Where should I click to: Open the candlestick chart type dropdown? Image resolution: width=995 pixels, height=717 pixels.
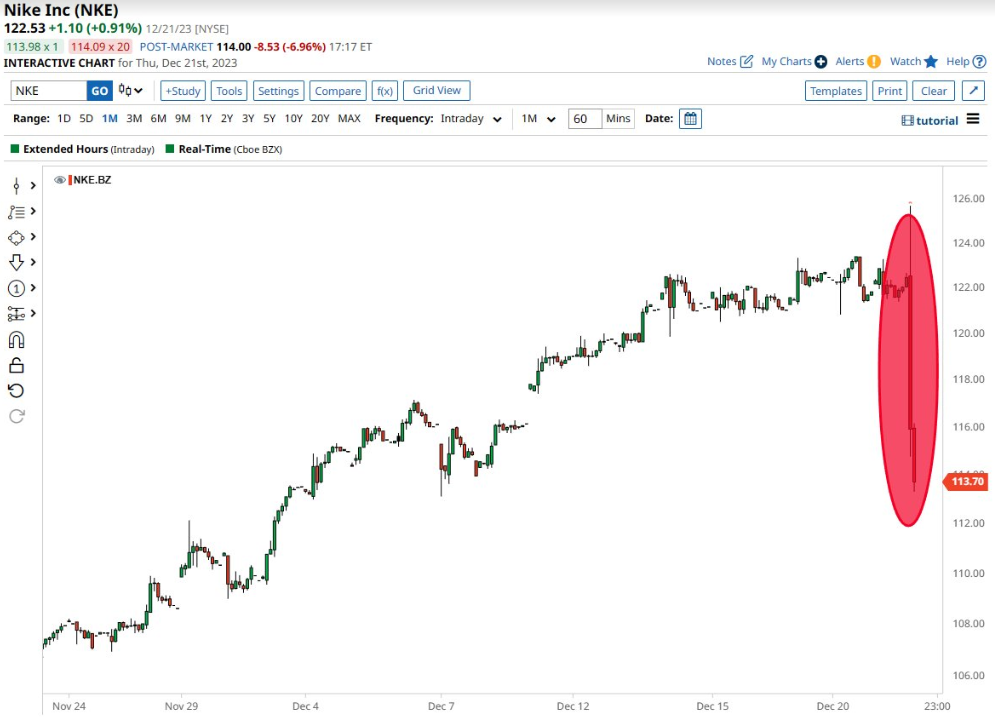(130, 91)
